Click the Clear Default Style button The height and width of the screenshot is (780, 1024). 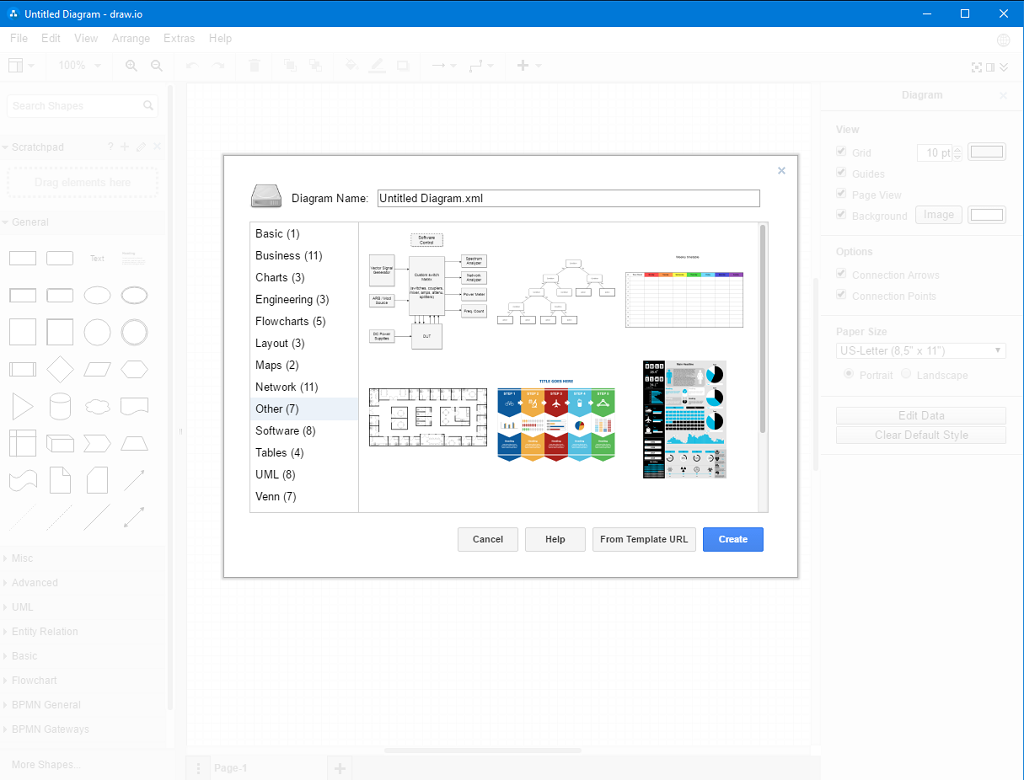pyautogui.click(x=921, y=435)
